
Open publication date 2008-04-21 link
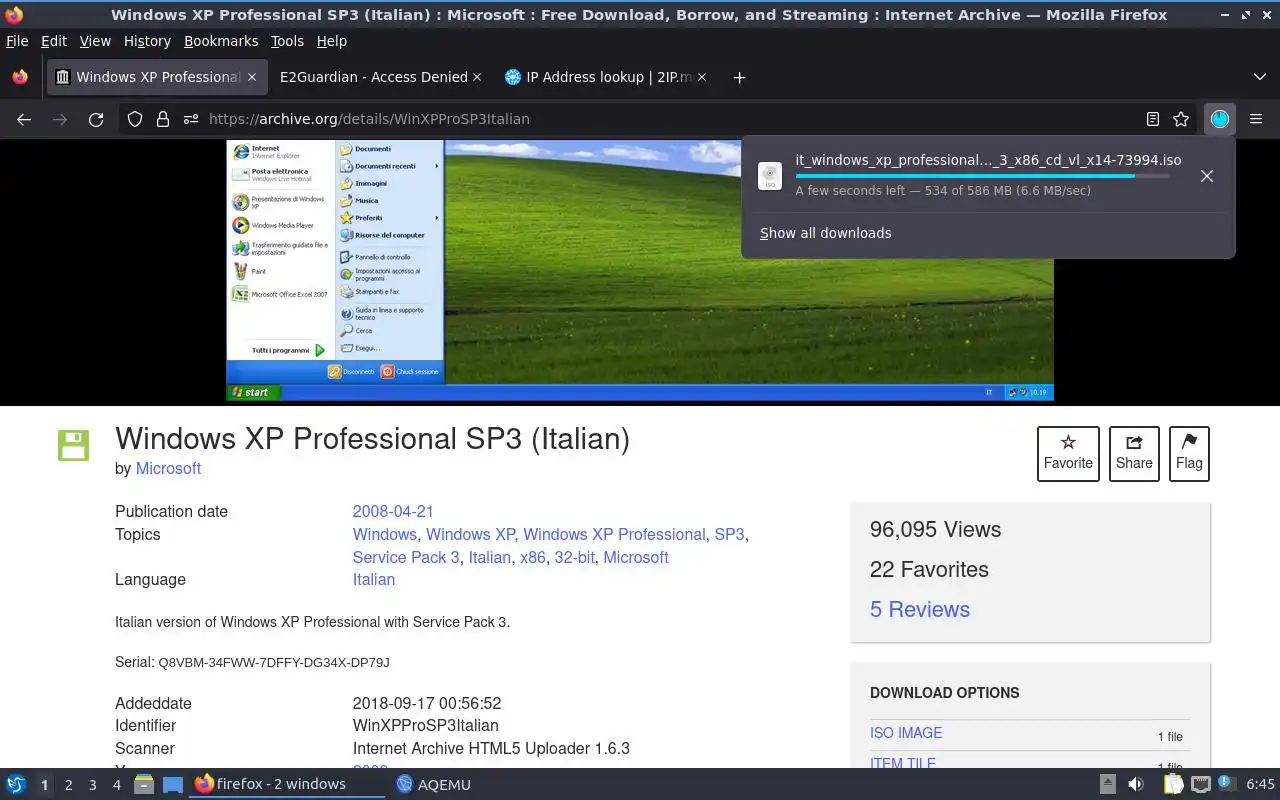coord(393,511)
